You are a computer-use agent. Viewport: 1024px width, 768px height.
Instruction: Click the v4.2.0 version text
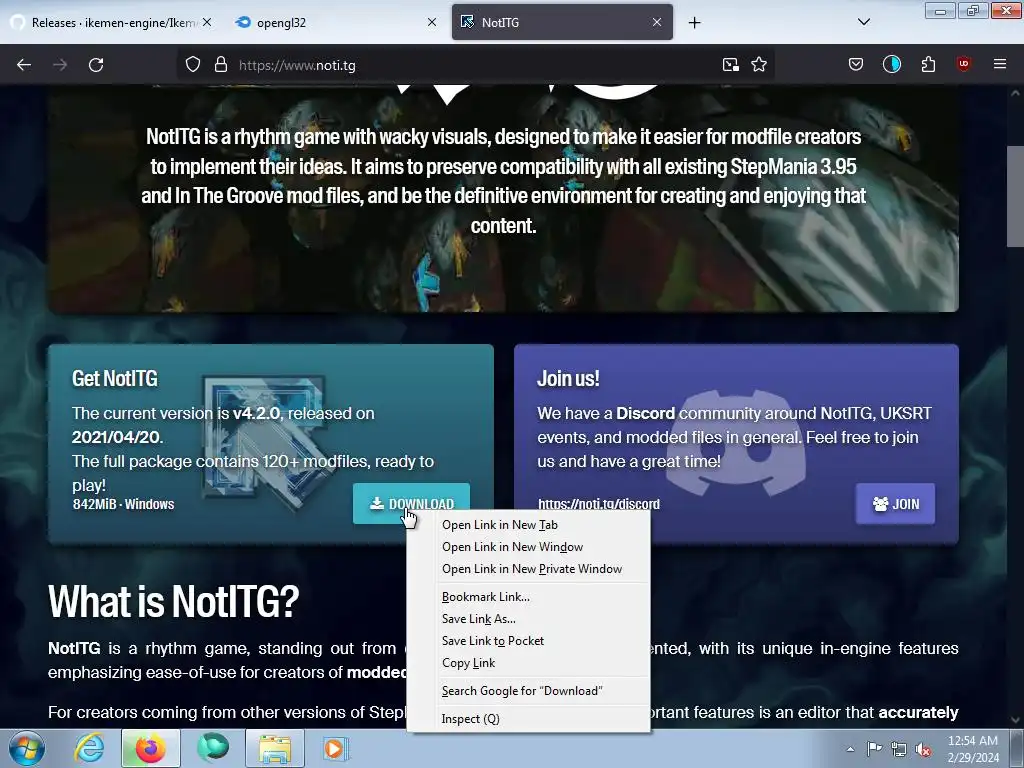[x=256, y=413]
